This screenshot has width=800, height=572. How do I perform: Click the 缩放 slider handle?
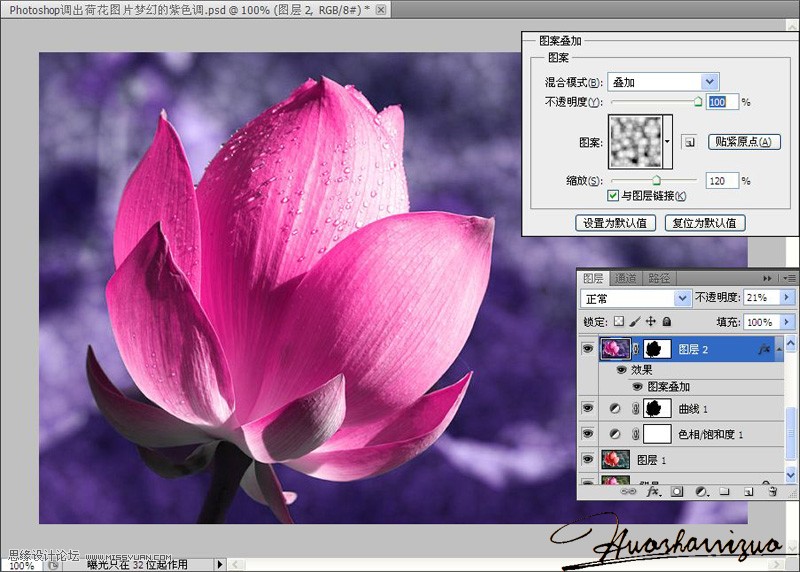click(657, 180)
